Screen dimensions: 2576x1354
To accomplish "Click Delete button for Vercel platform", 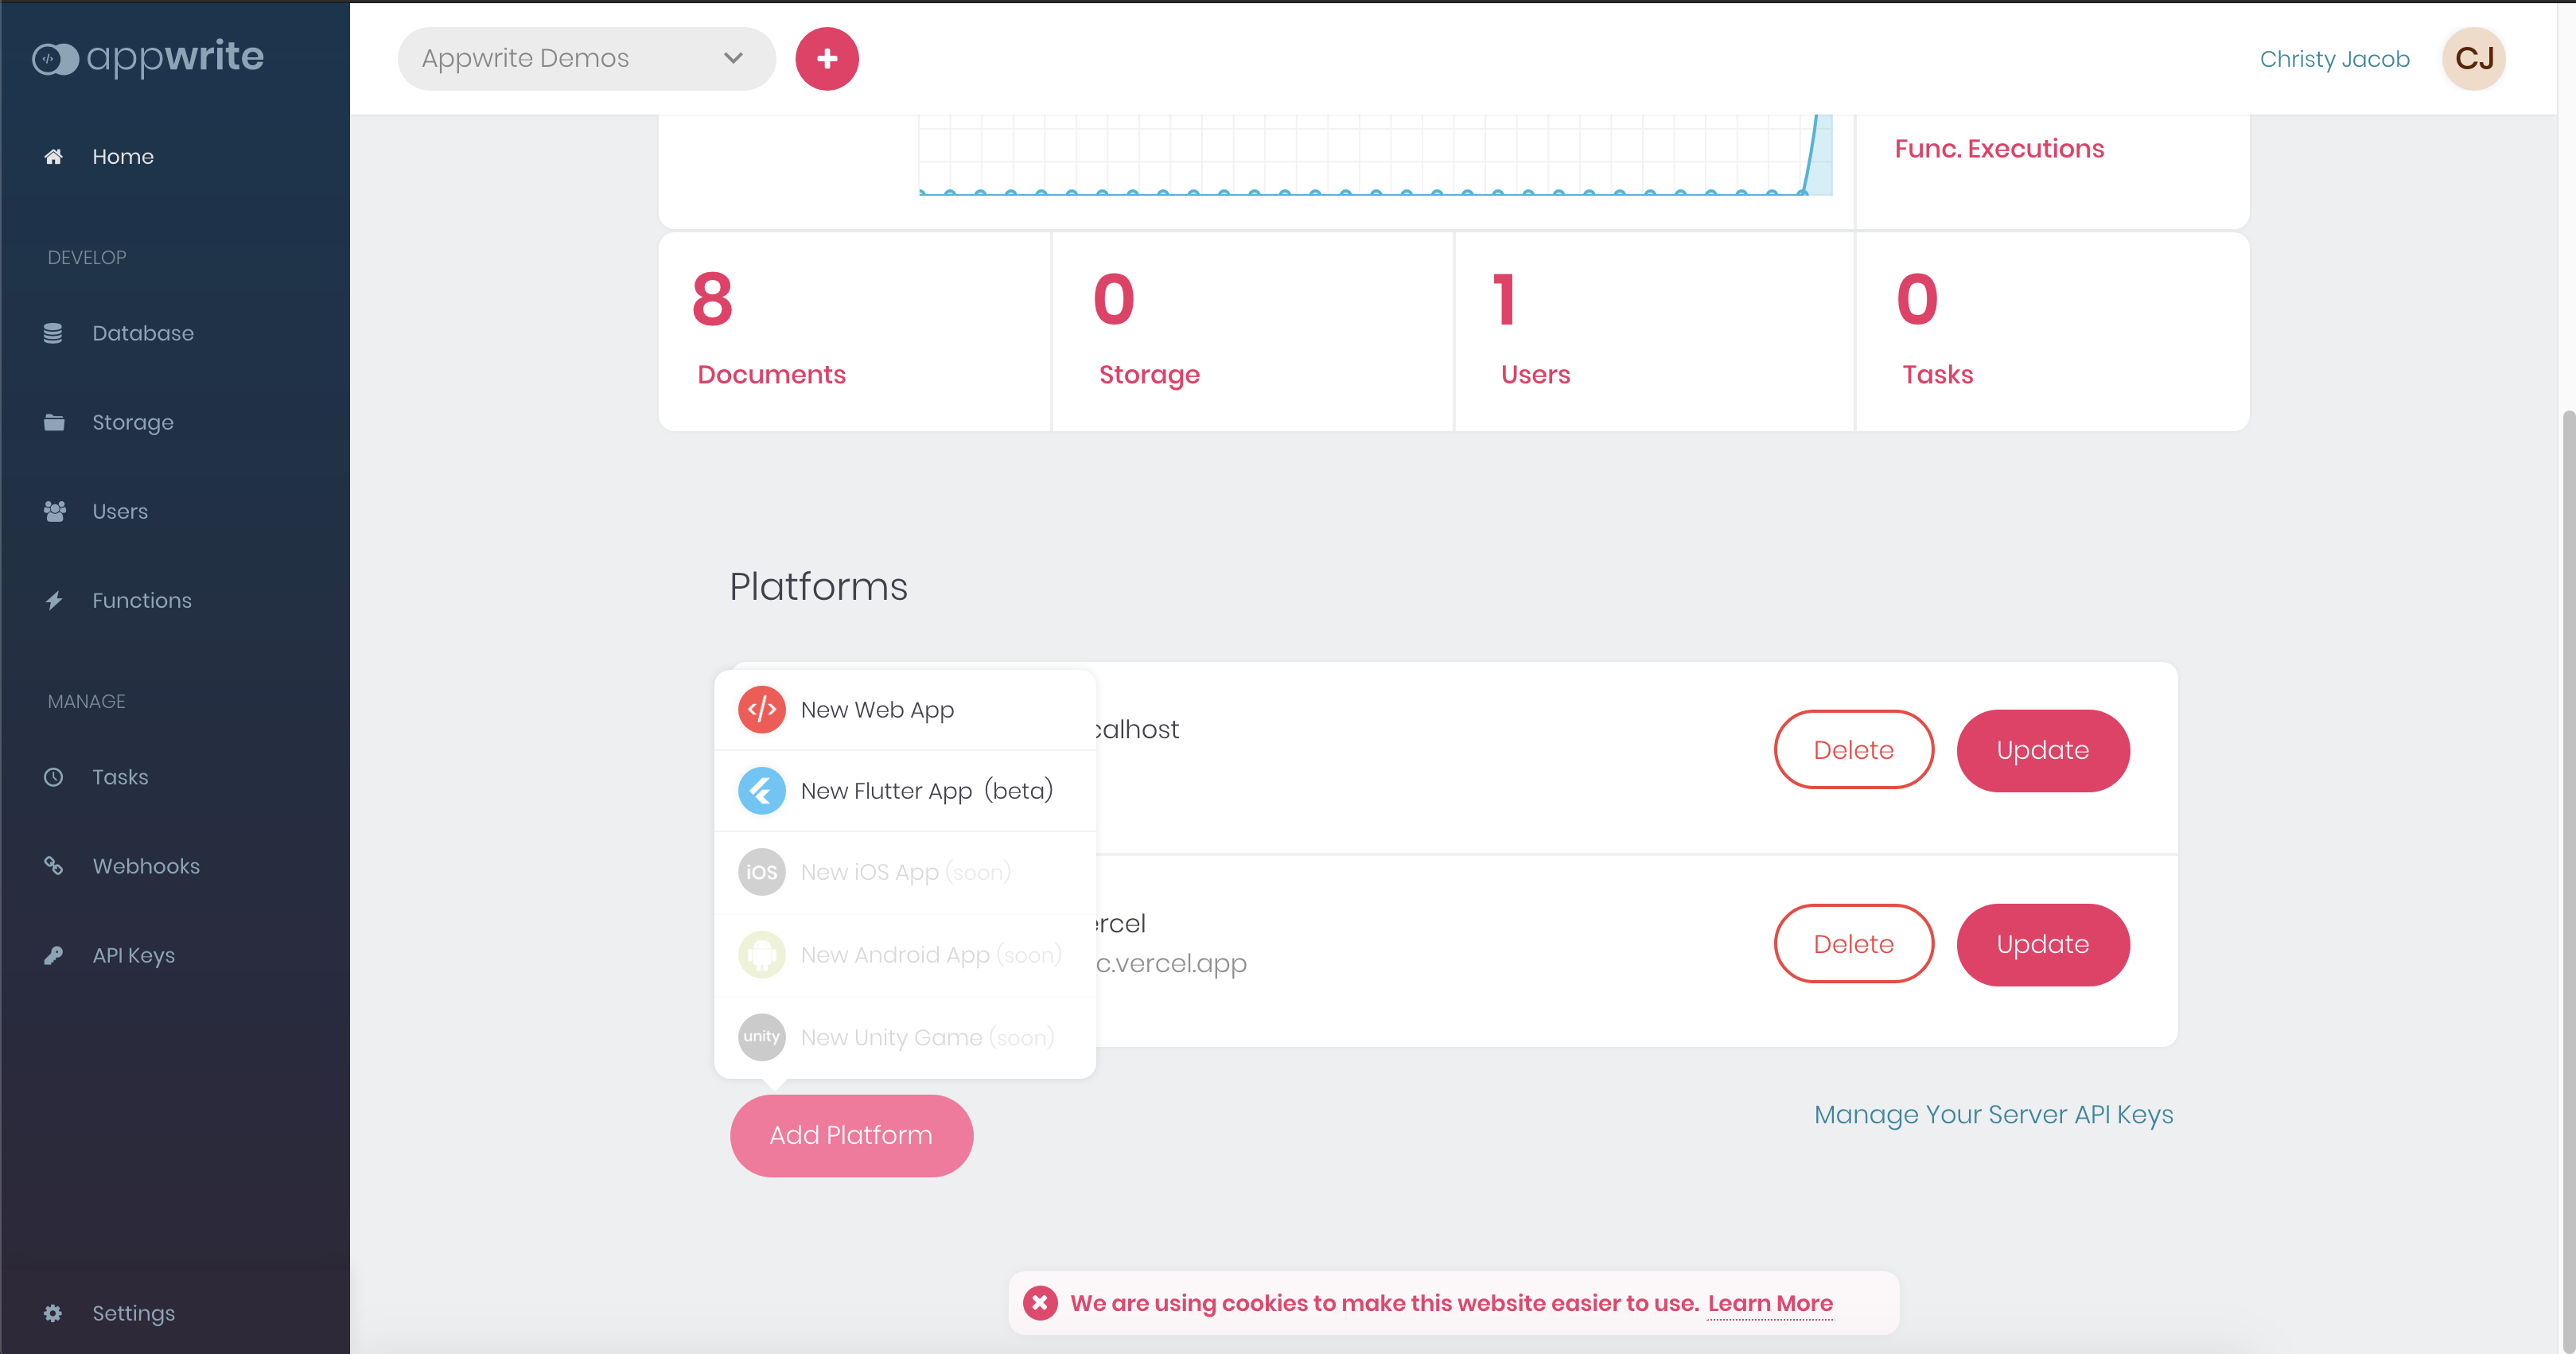I will (1854, 944).
